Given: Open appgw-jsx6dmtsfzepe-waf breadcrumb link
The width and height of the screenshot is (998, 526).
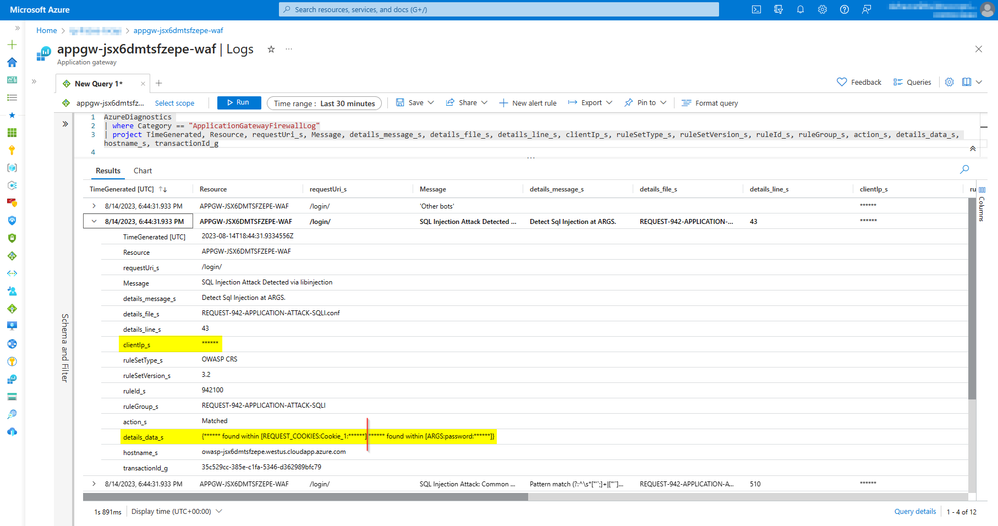Looking at the screenshot, I should [178, 31].
